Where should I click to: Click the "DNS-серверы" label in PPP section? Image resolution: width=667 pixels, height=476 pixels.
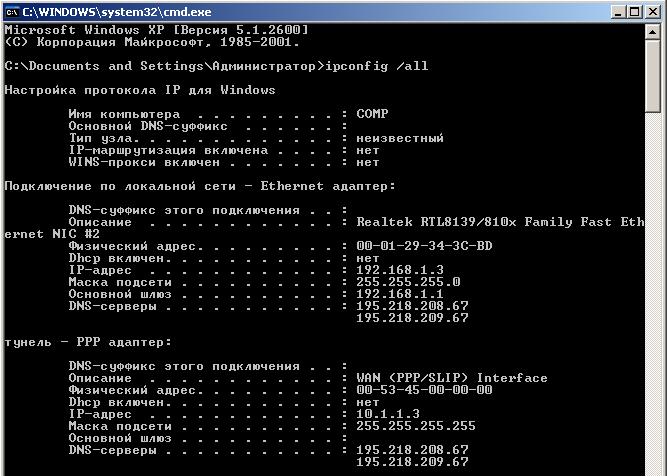tap(112, 450)
